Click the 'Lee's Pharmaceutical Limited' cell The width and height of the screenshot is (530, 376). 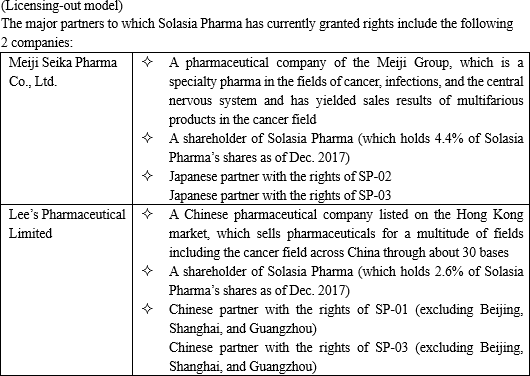click(x=67, y=290)
